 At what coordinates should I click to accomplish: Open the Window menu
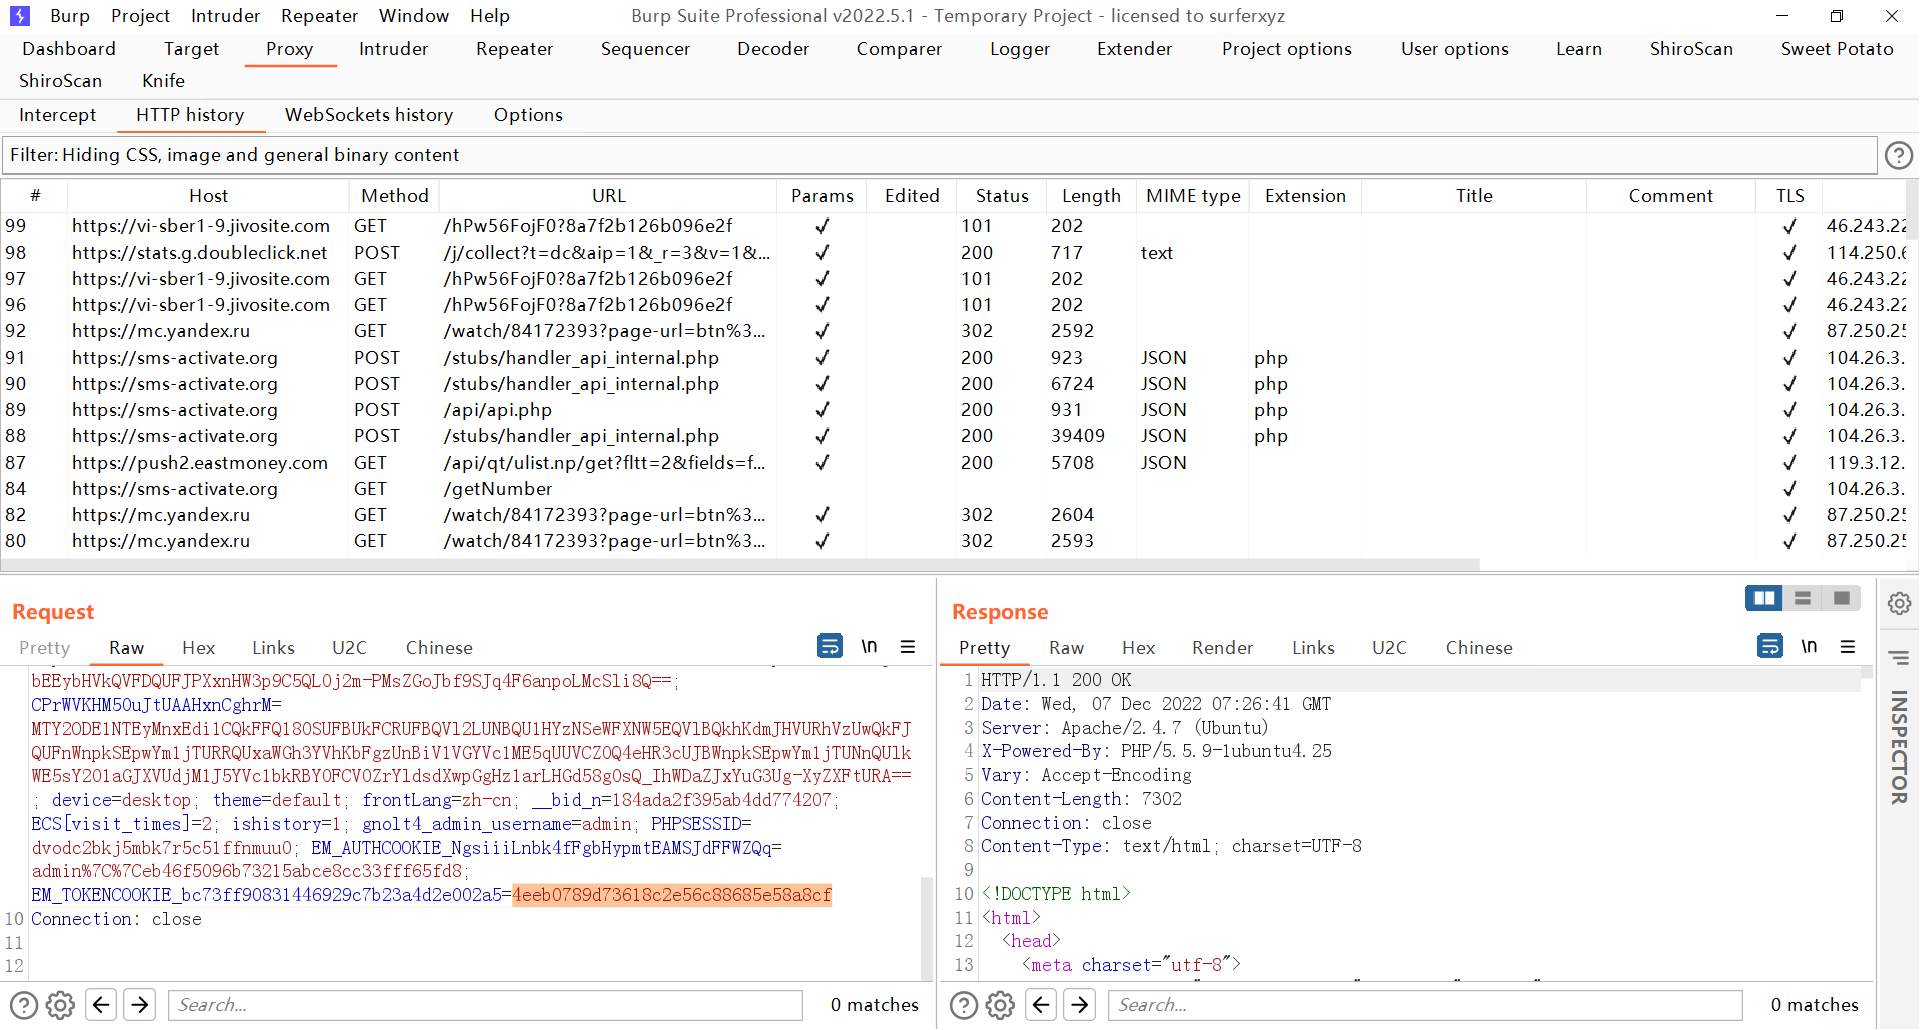(x=414, y=16)
